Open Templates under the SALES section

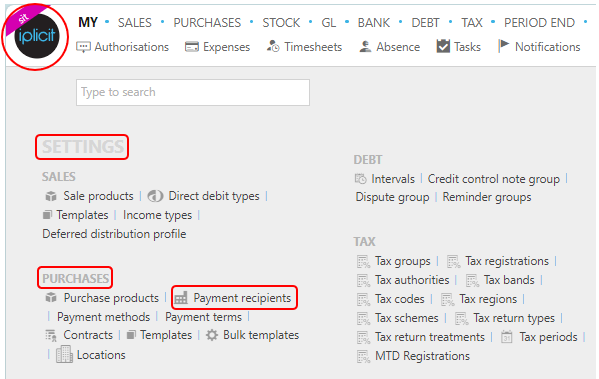pos(82,215)
